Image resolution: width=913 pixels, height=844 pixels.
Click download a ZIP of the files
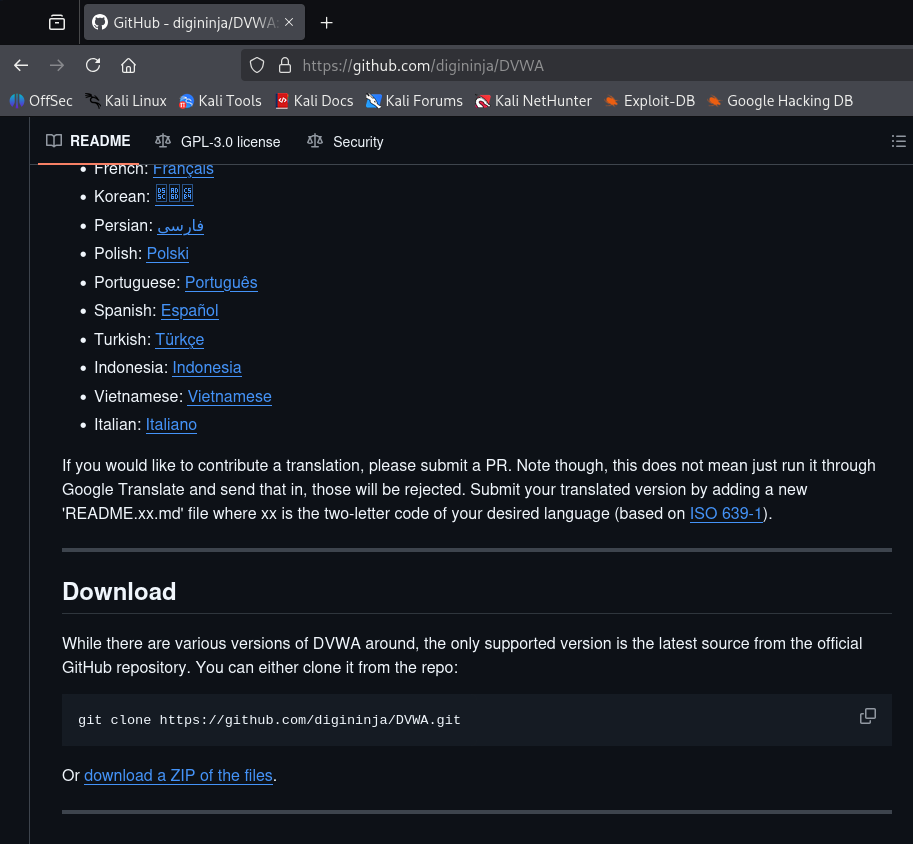178,776
